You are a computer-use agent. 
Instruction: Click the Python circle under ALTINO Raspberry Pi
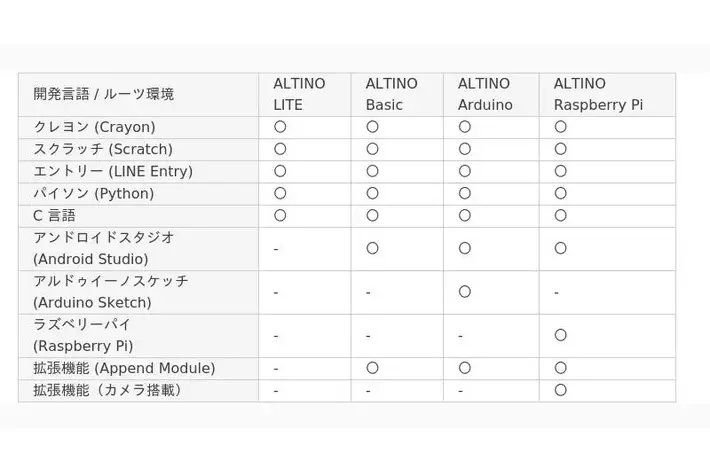pyautogui.click(x=561, y=193)
